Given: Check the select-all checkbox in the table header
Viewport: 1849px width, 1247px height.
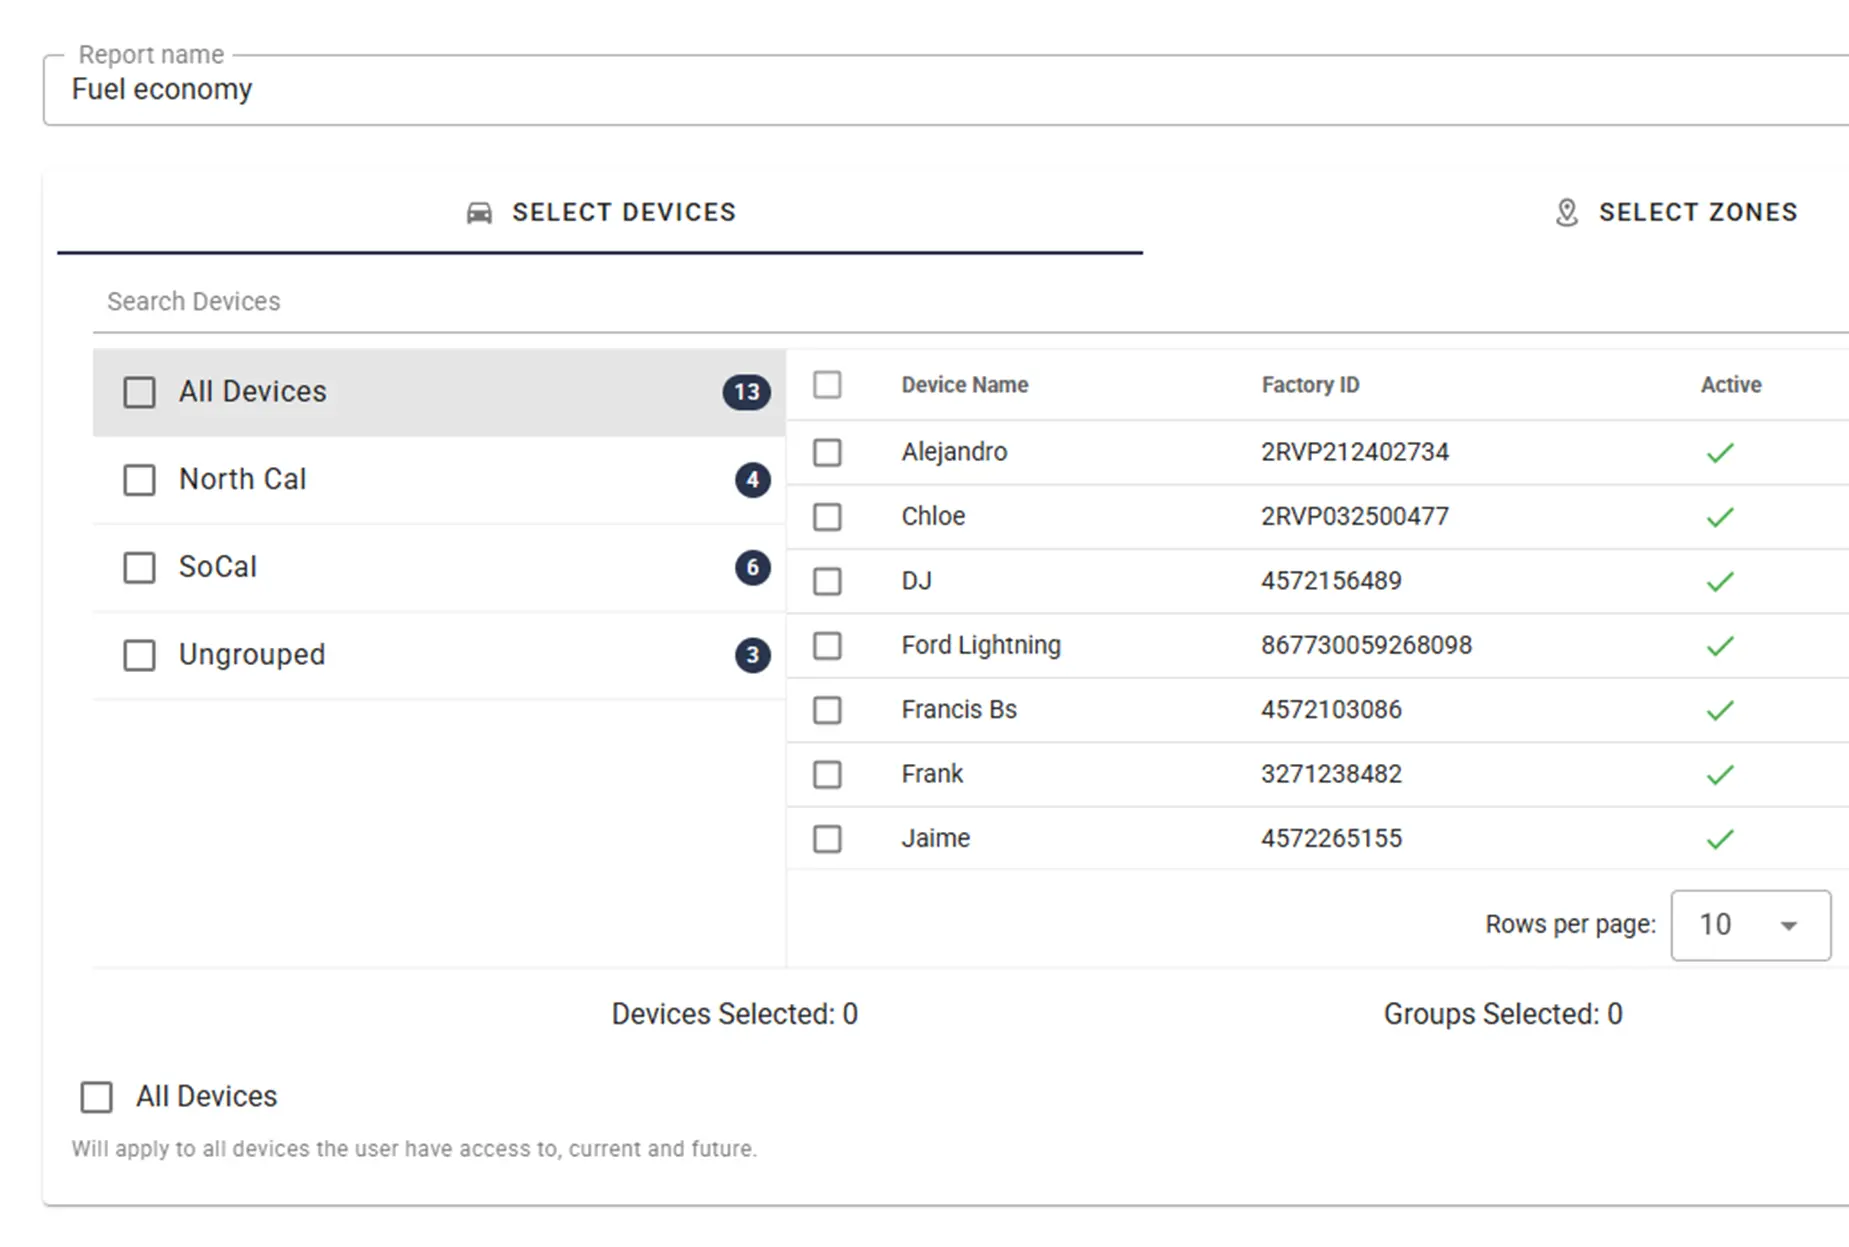Looking at the screenshot, I should coord(827,385).
